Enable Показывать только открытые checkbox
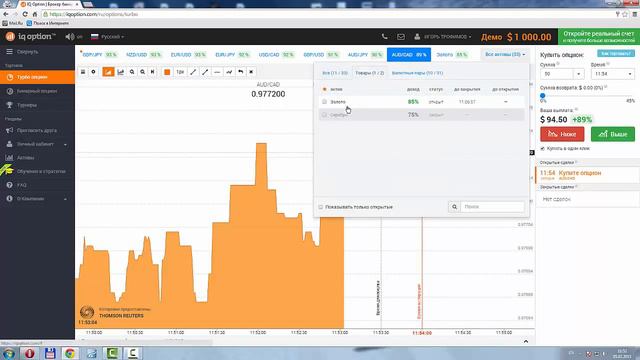The height and width of the screenshot is (360, 640). (321, 207)
